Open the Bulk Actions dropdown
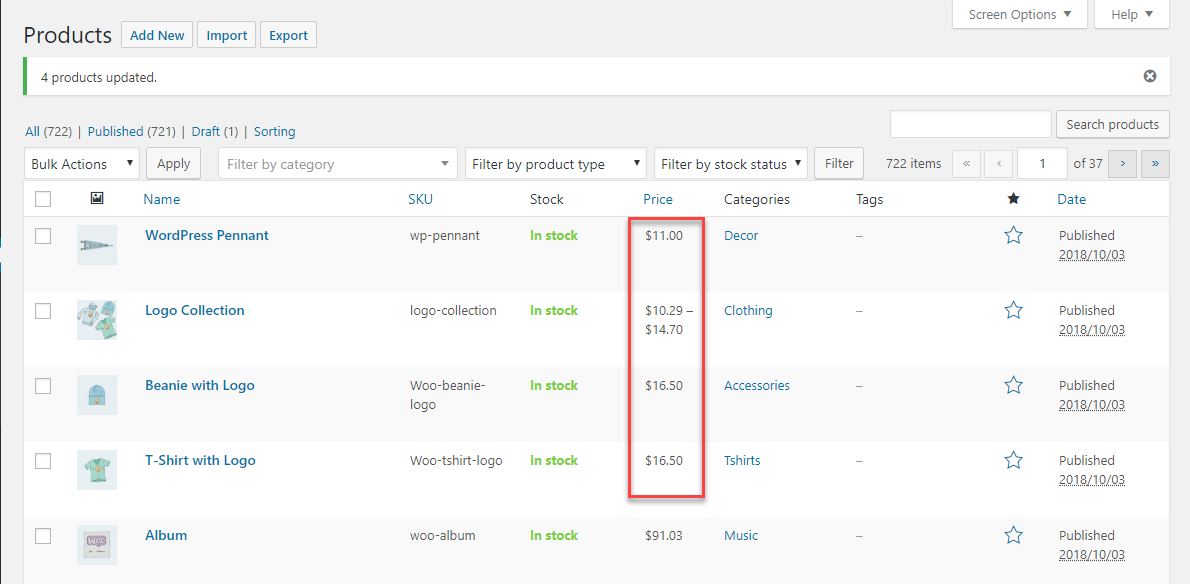1190x584 pixels. click(x=82, y=164)
